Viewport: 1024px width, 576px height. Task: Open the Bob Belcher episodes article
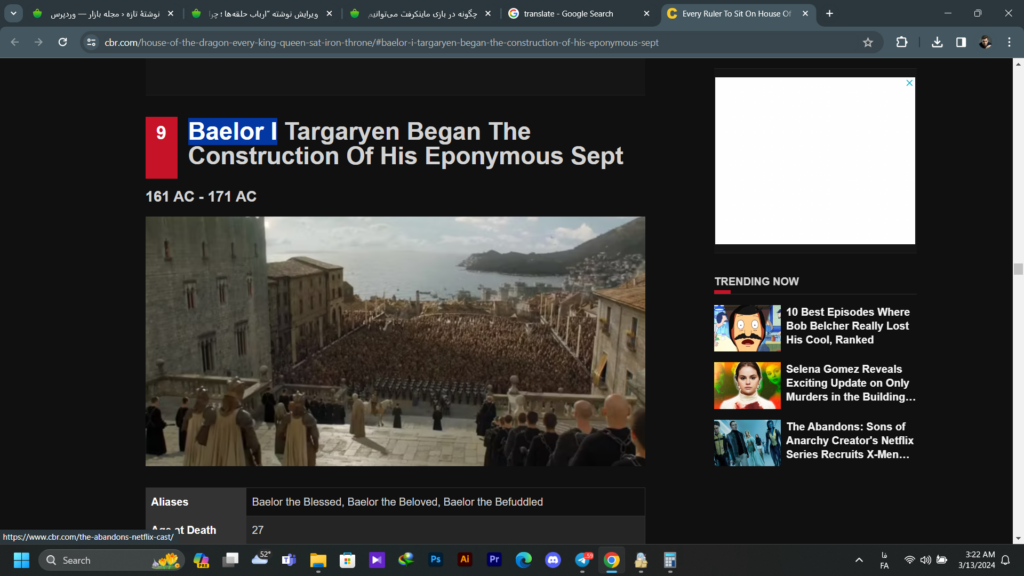coord(848,326)
